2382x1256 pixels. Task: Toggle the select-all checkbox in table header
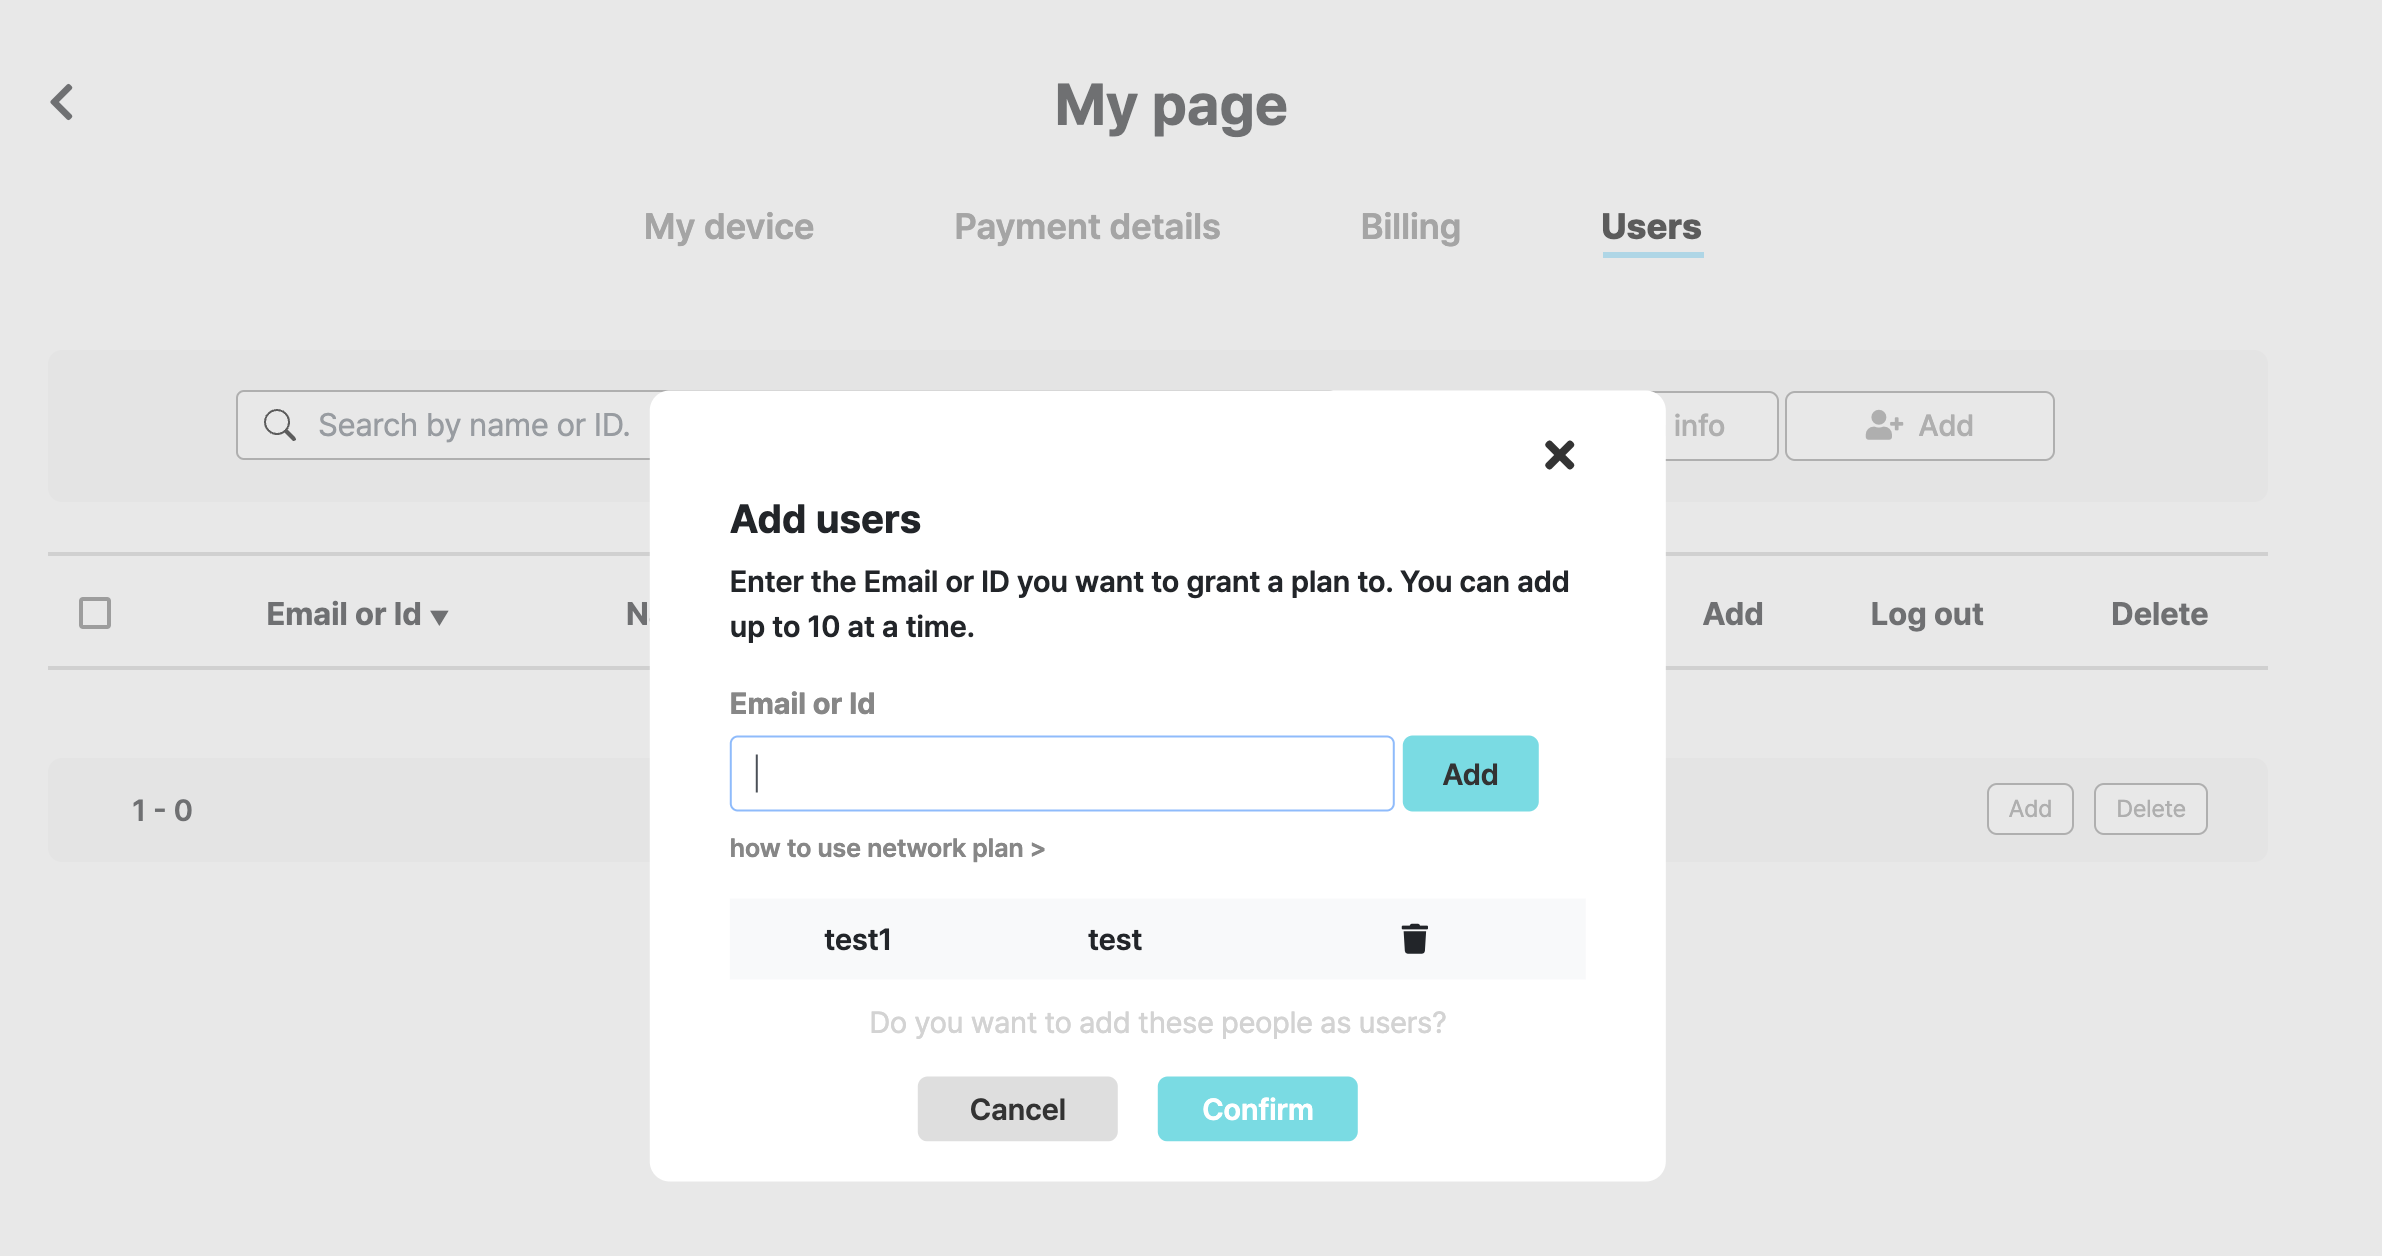pos(95,613)
